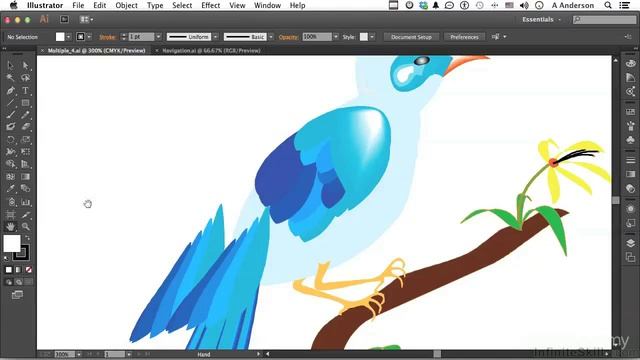Select the Width tool
Image resolution: width=640 pixels, height=360 pixels.
click(x=11, y=152)
